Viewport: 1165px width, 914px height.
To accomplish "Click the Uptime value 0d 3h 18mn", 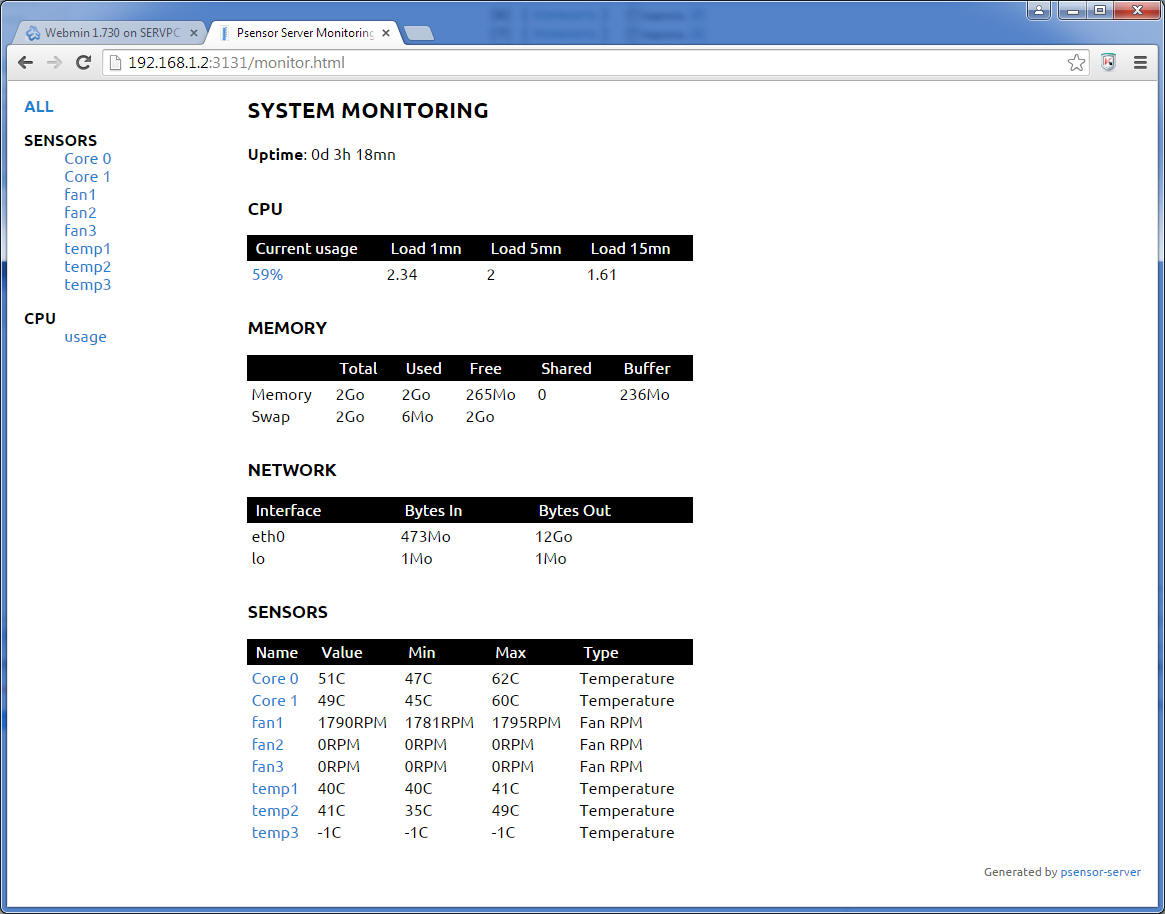I will (x=354, y=155).
